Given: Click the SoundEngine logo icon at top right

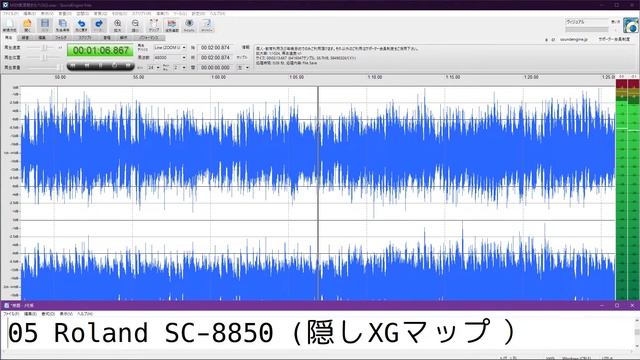Looking at the screenshot, I should click(x=631, y=26).
